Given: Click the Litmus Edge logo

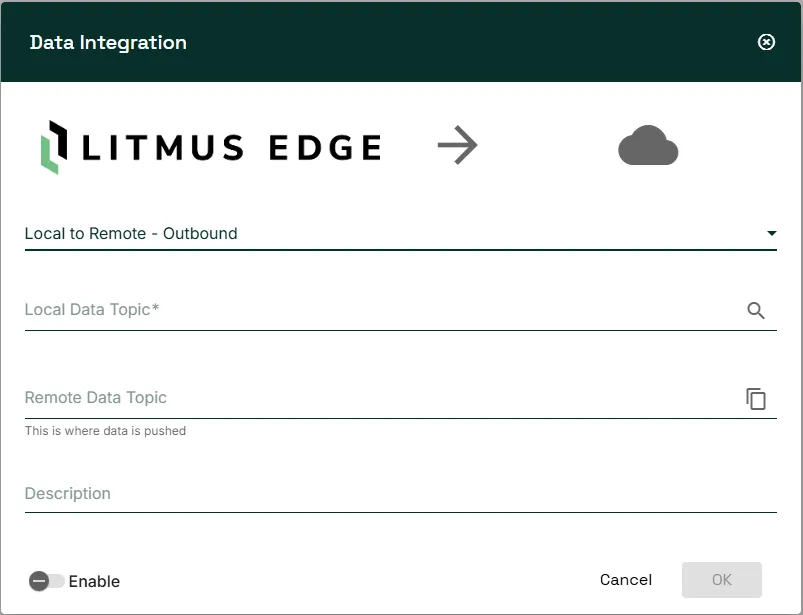Looking at the screenshot, I should click(x=211, y=147).
